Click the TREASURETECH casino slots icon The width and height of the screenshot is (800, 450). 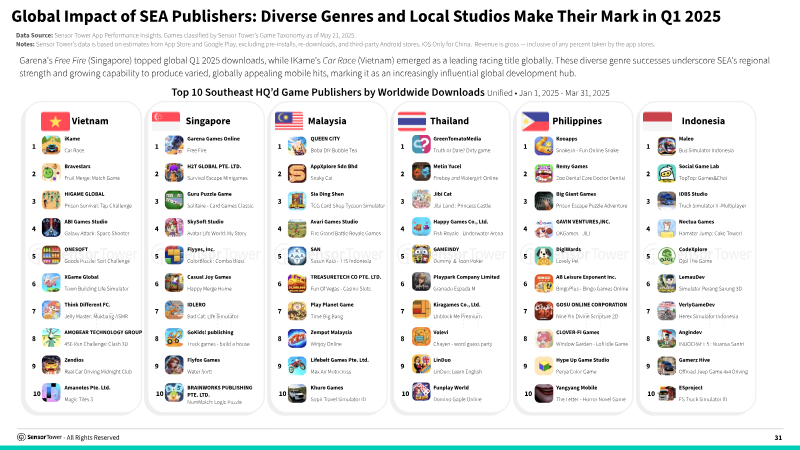pyautogui.click(x=297, y=283)
